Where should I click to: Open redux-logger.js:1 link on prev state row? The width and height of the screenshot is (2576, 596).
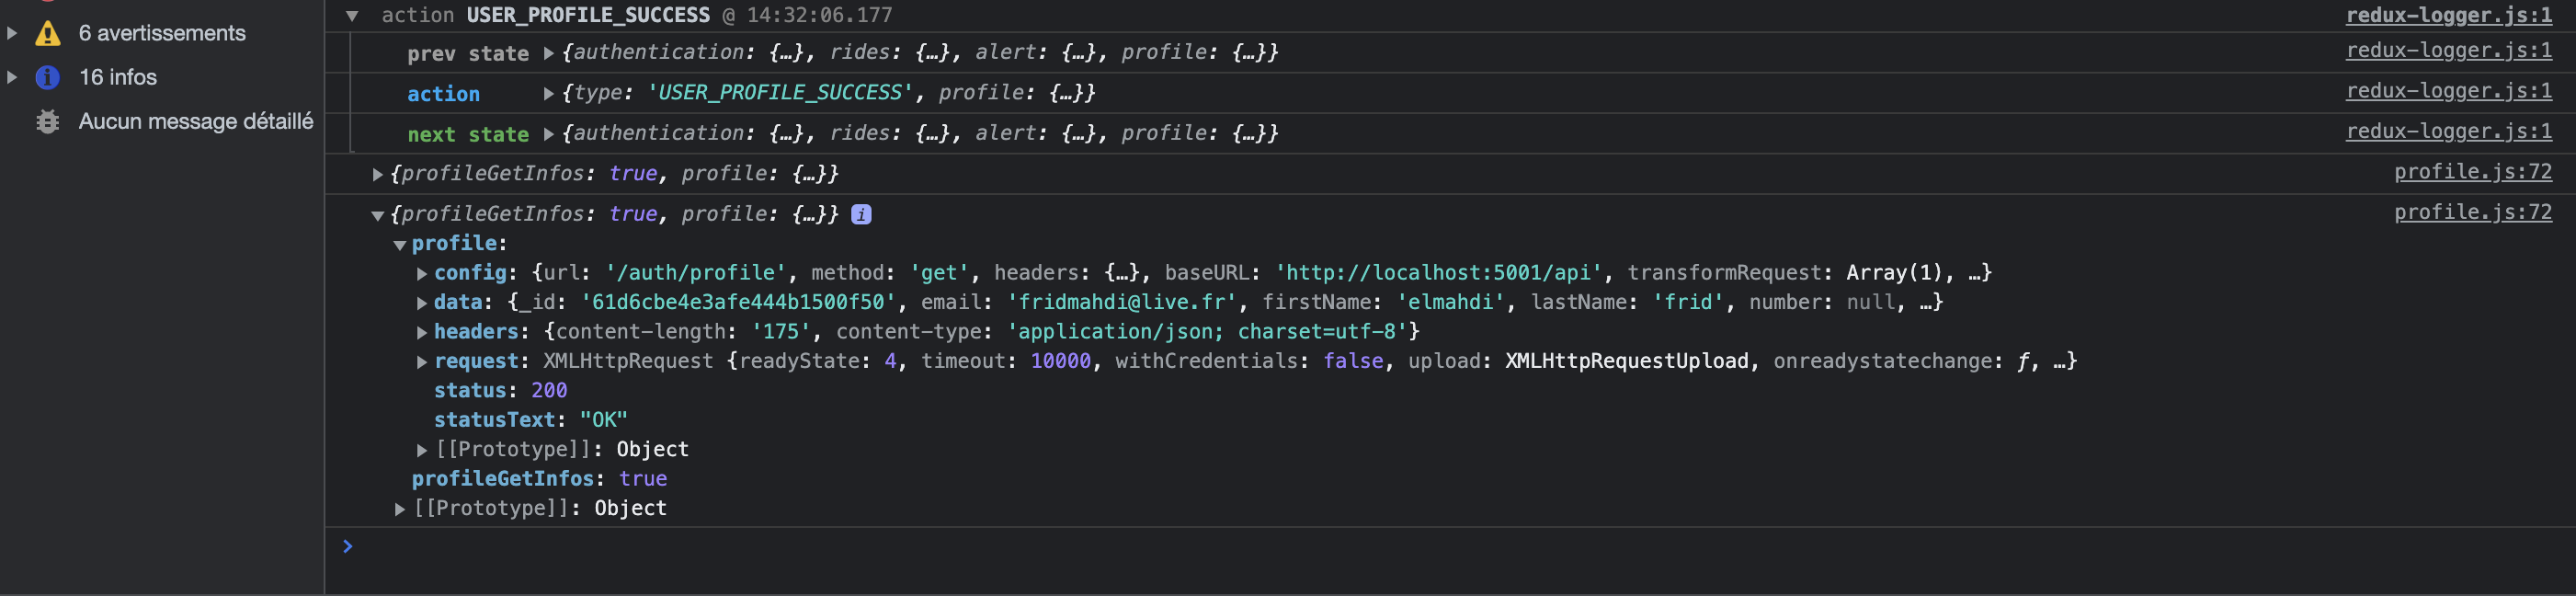2448,50
